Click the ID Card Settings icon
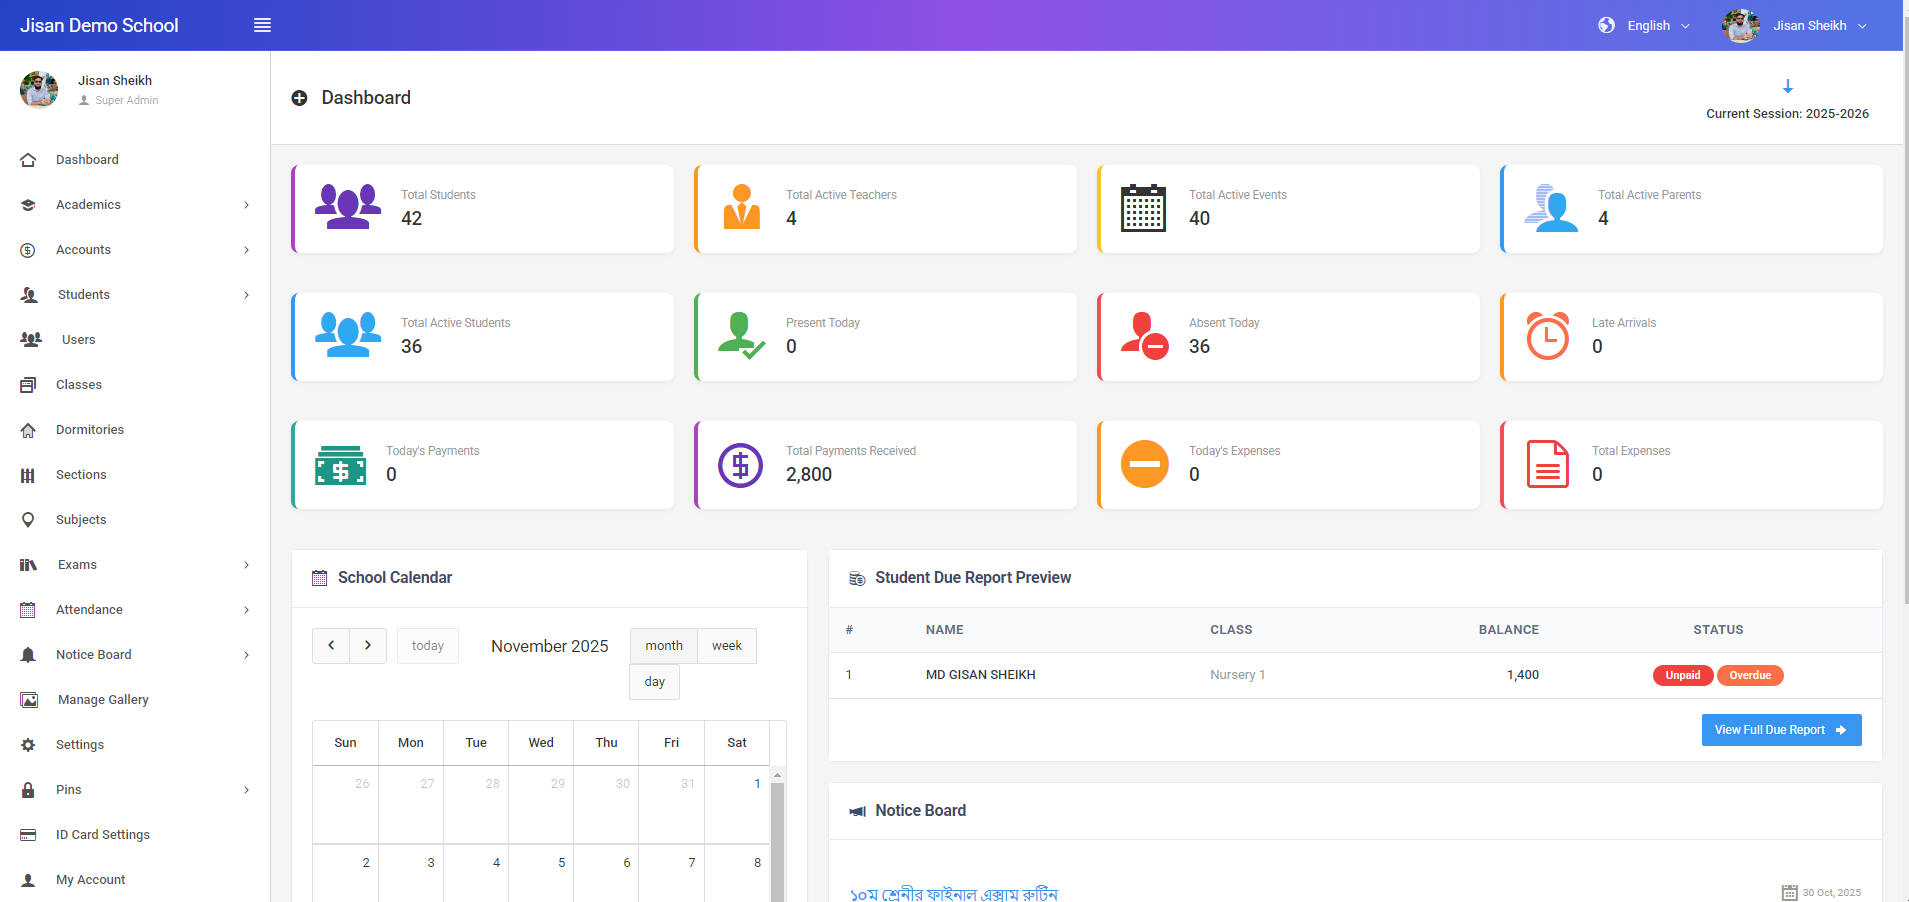Viewport: 1909px width, 902px height. coord(29,834)
